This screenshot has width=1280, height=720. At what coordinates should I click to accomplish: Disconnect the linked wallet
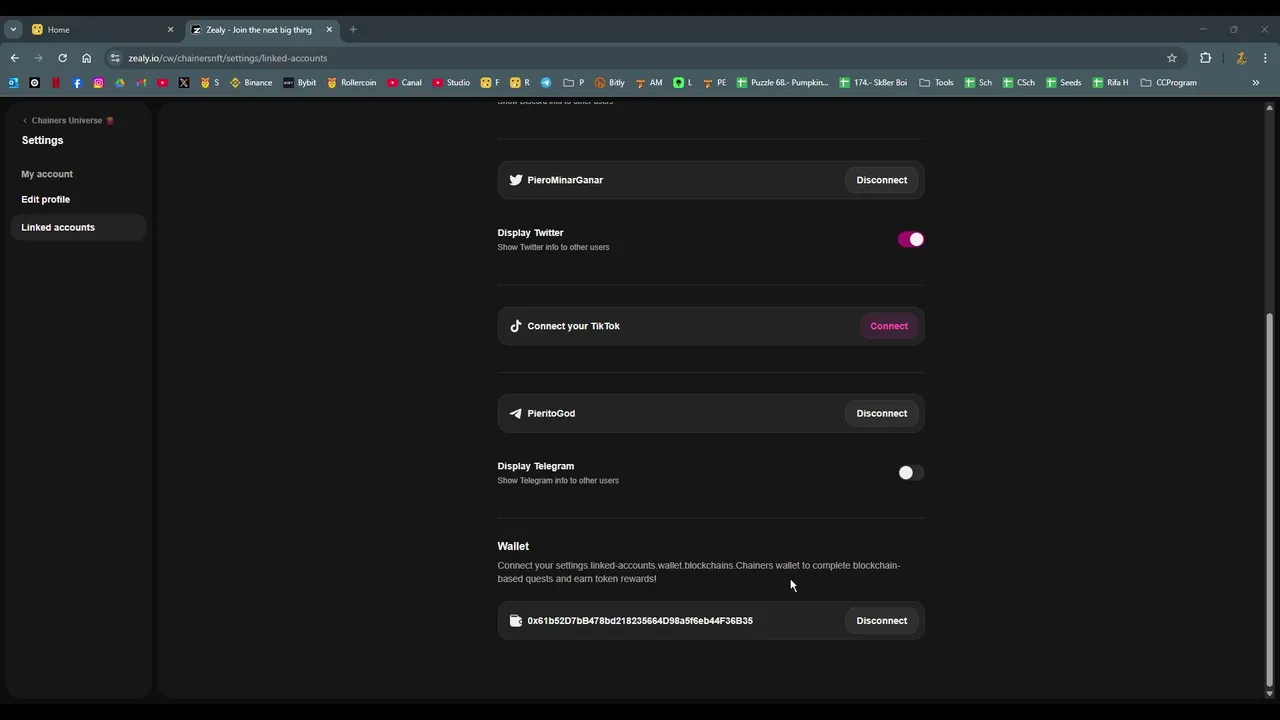(881, 621)
